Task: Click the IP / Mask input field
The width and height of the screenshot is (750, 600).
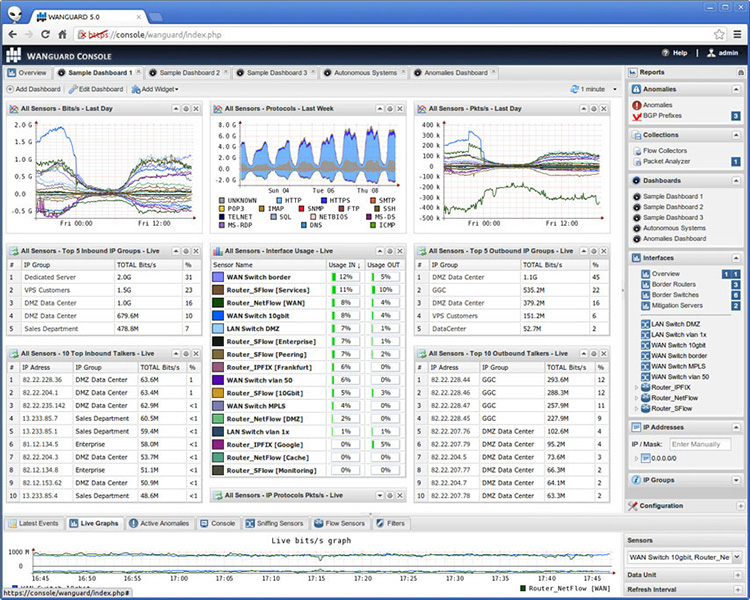Action: click(700, 444)
